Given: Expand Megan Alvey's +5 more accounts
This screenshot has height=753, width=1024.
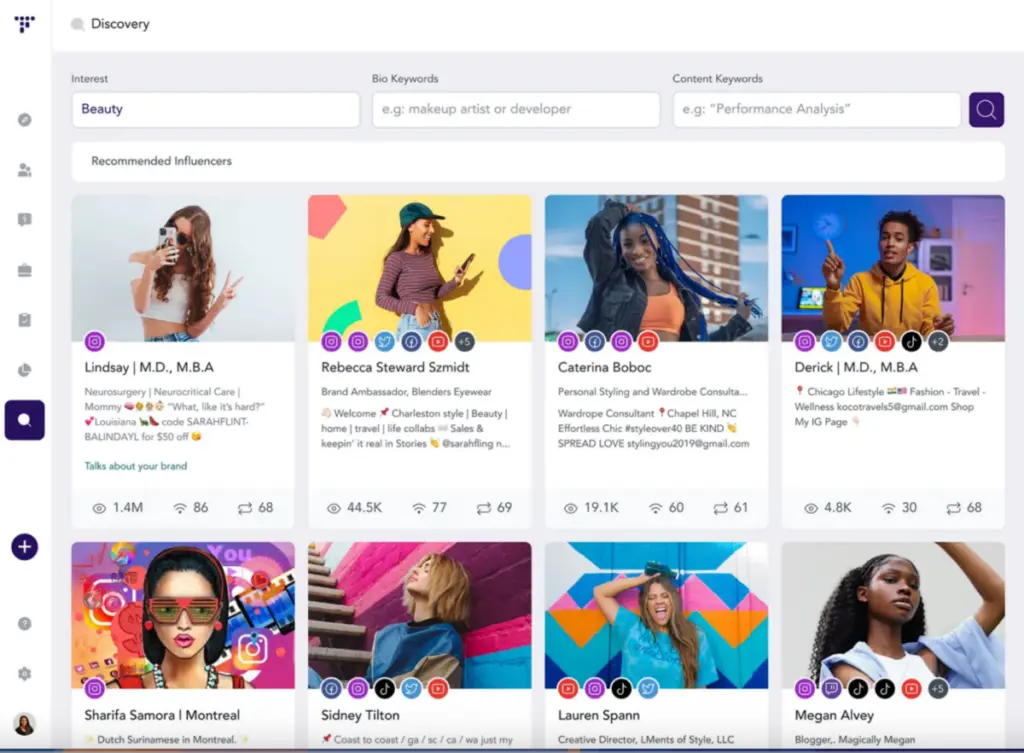Looking at the screenshot, I should tap(937, 688).
